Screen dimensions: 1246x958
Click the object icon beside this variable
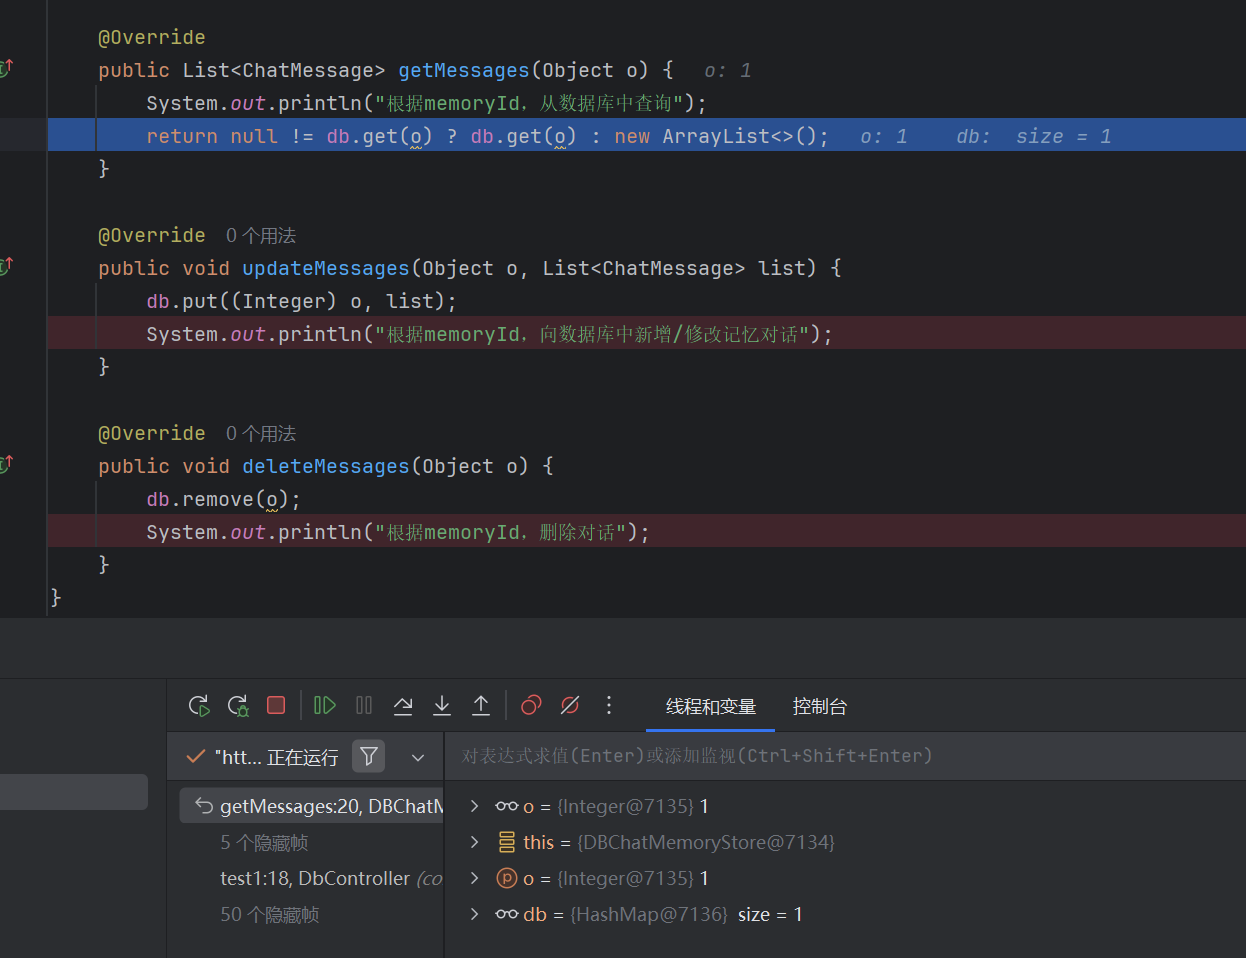click(x=507, y=842)
